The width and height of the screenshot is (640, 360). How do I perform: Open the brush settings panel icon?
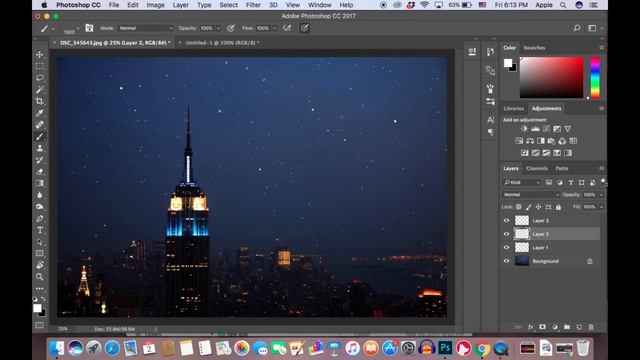point(89,28)
